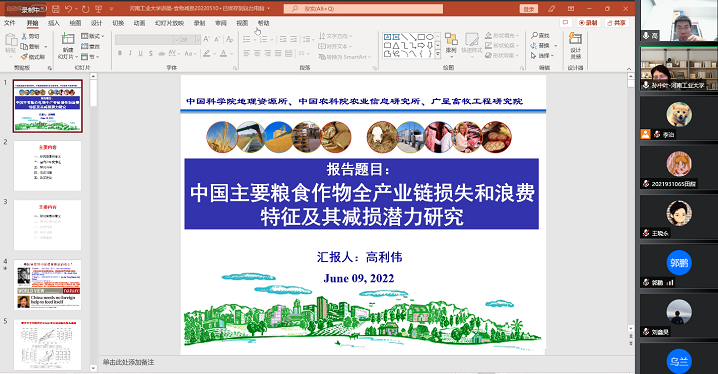Toggle Bold formatting
This screenshot has height=374, width=718.
[x=120, y=54]
